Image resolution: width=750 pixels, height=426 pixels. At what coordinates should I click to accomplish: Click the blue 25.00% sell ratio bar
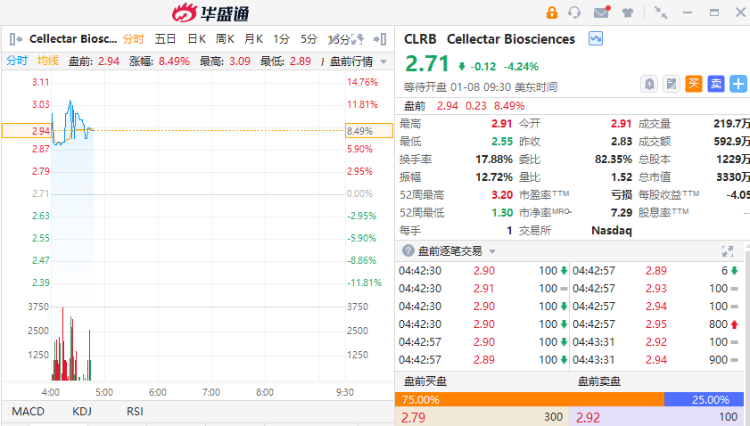(704, 399)
